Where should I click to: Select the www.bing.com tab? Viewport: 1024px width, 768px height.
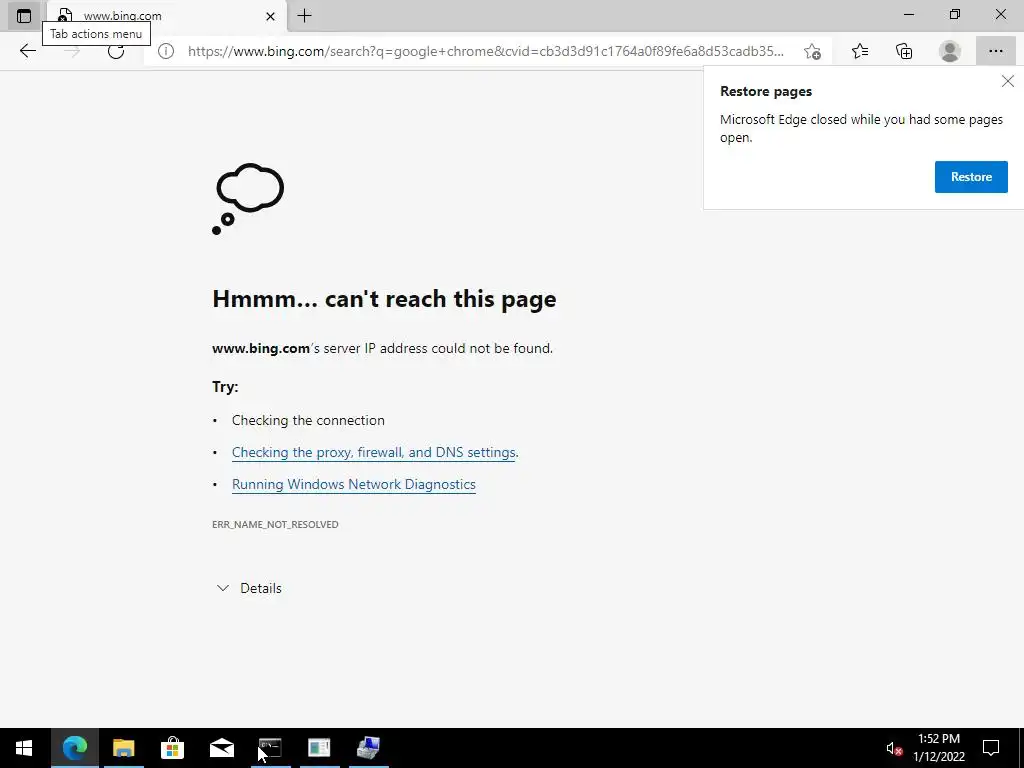tap(167, 16)
